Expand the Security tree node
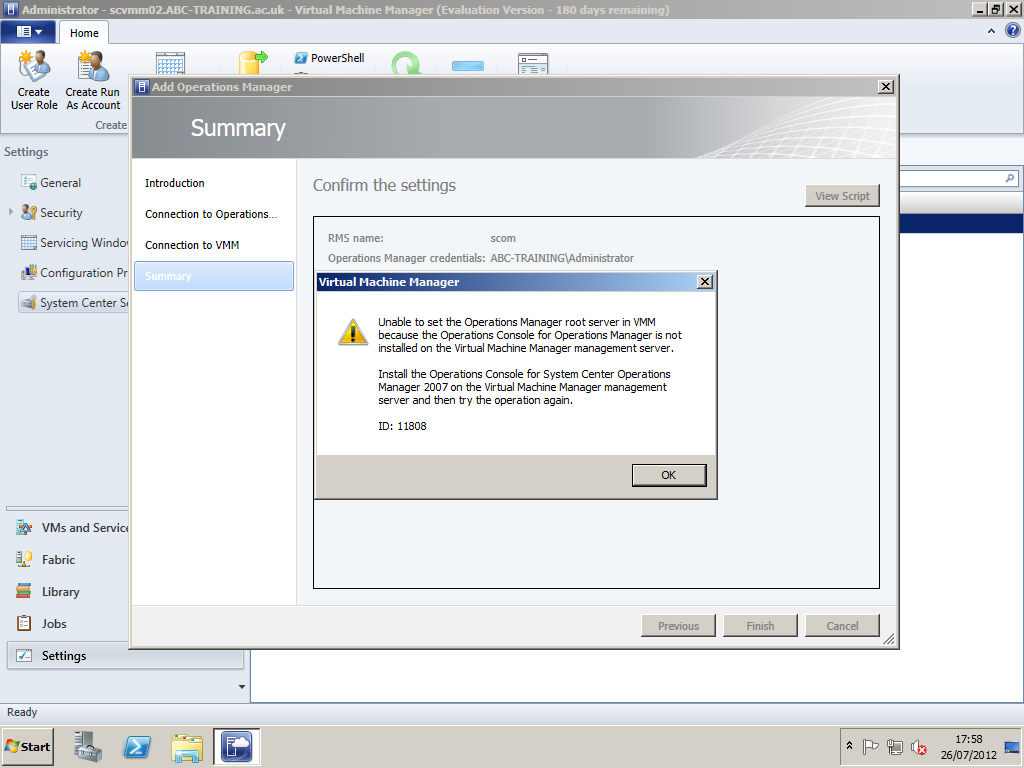The image size is (1024, 768). [10, 212]
